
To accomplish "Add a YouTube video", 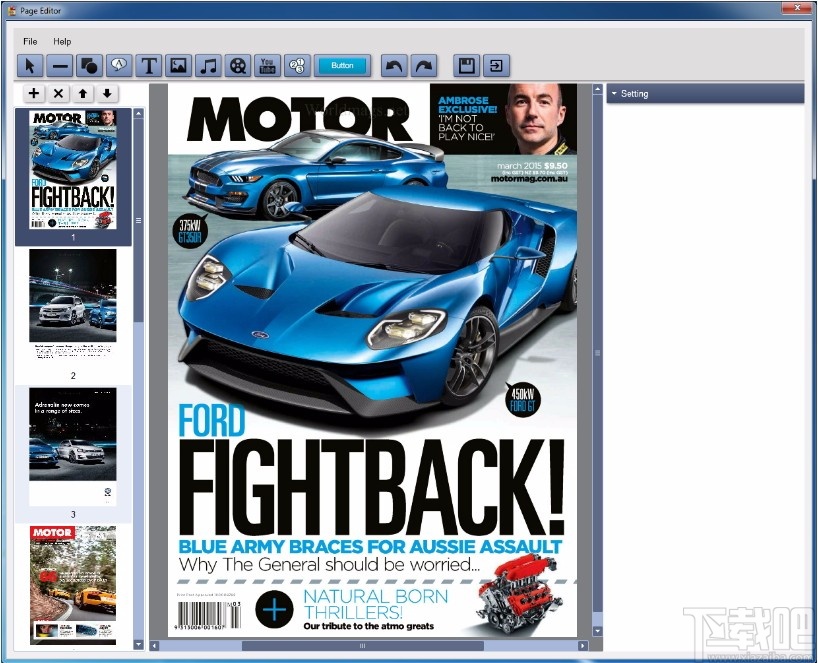I will pyautogui.click(x=268, y=66).
